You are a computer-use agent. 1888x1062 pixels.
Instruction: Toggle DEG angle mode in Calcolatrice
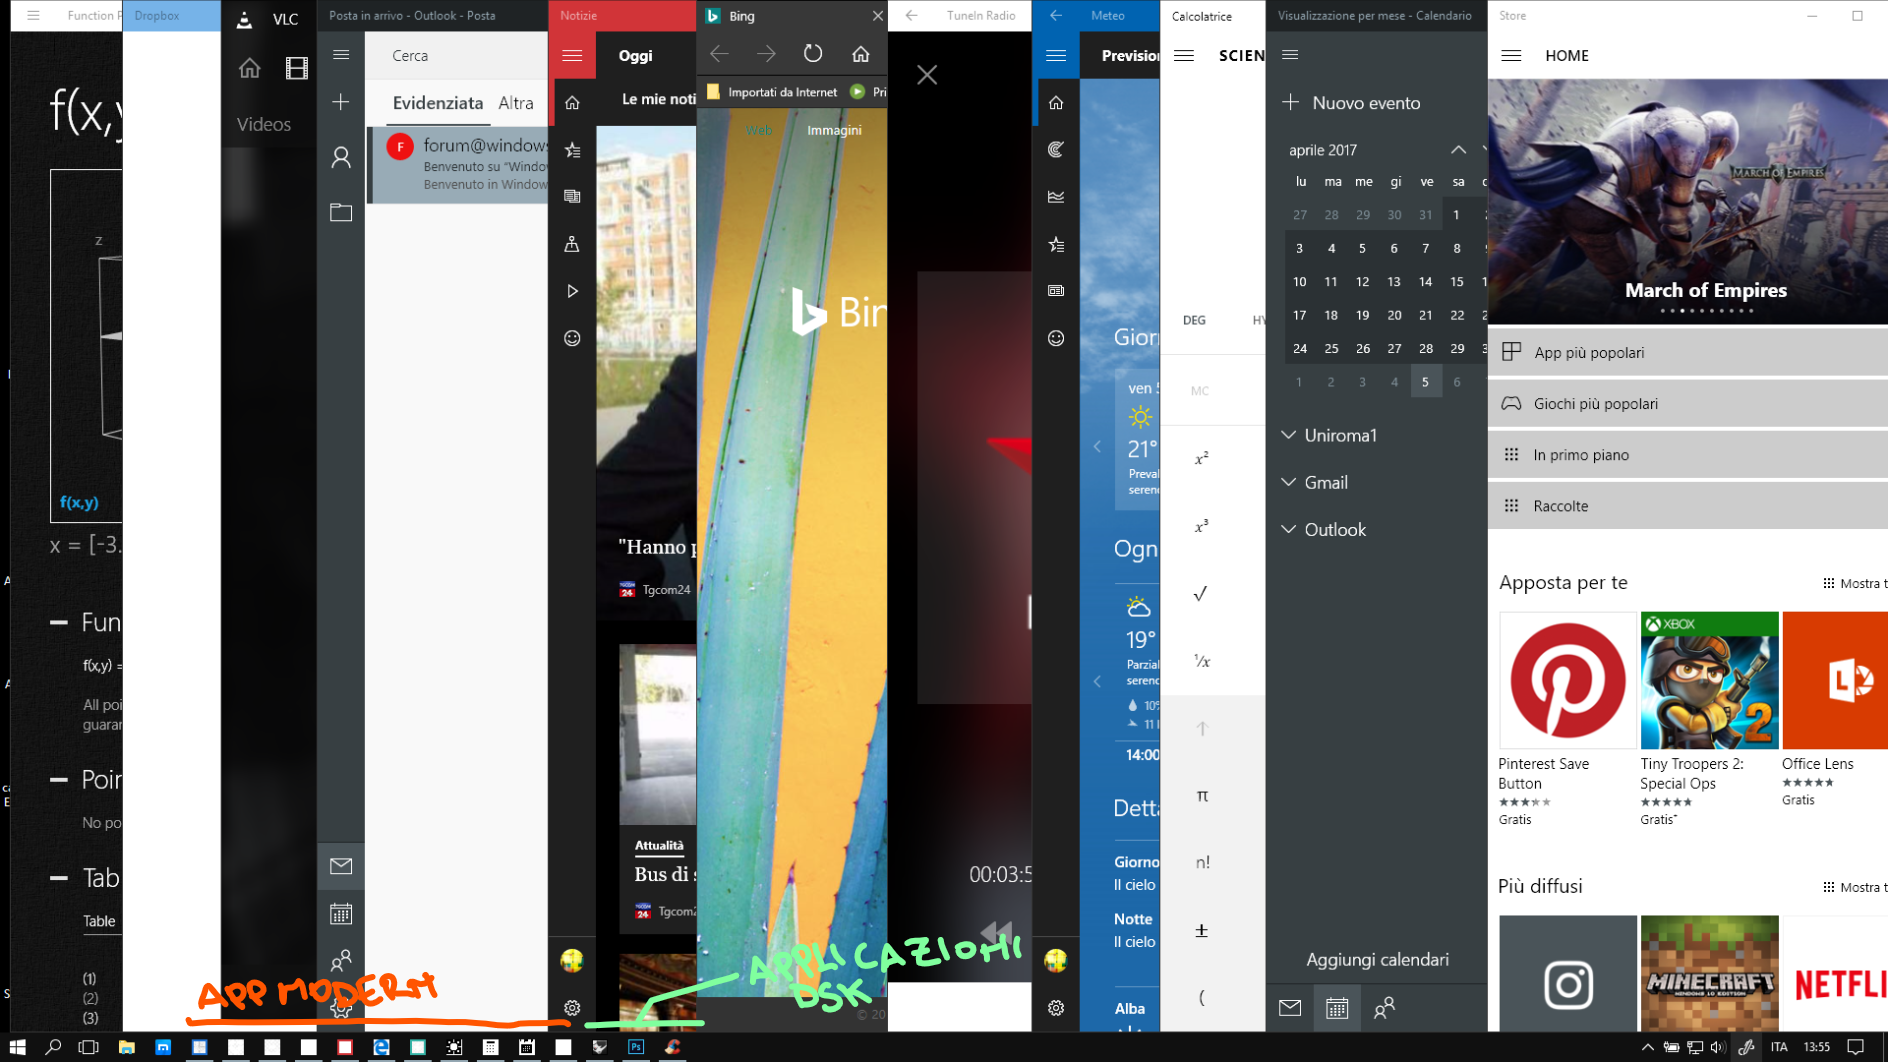tap(1194, 320)
